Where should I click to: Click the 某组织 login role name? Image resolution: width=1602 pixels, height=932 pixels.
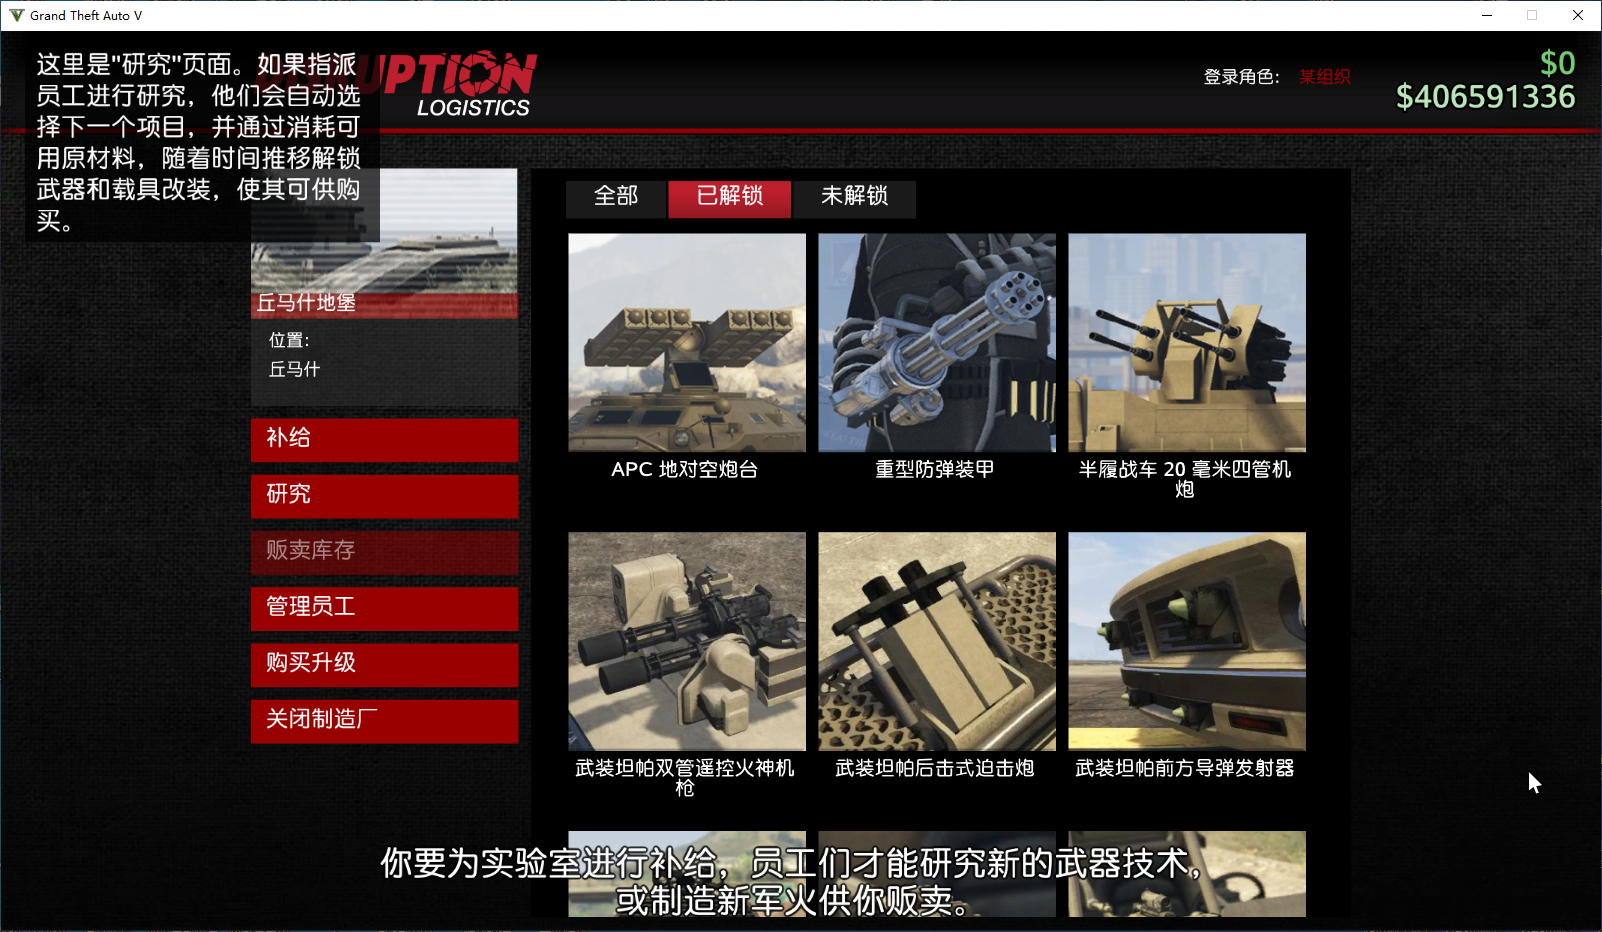coord(1325,77)
